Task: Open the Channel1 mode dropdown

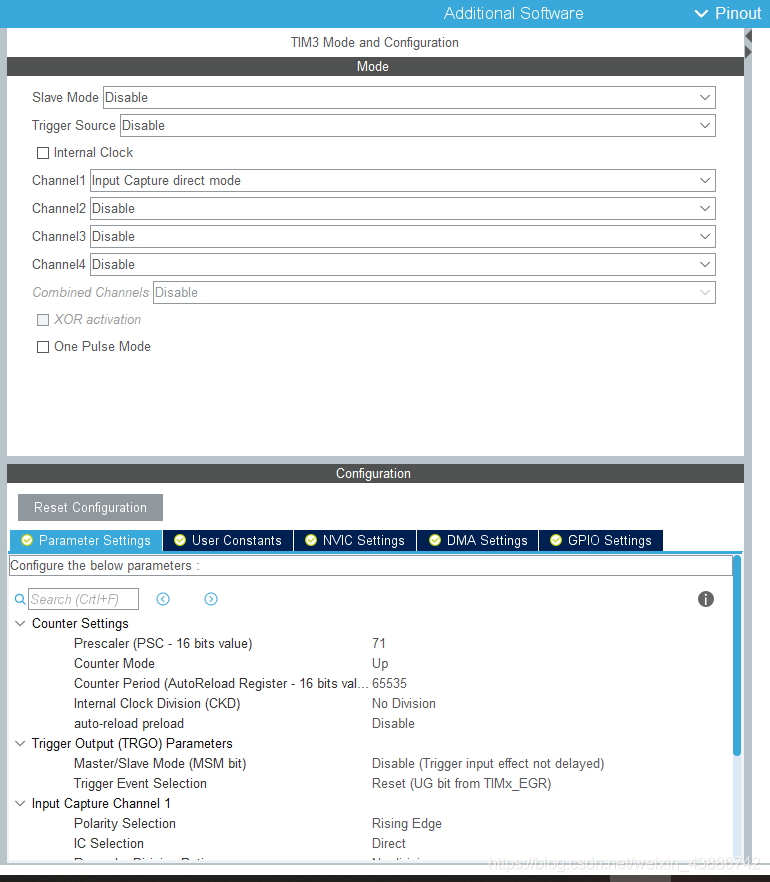Action: click(403, 181)
